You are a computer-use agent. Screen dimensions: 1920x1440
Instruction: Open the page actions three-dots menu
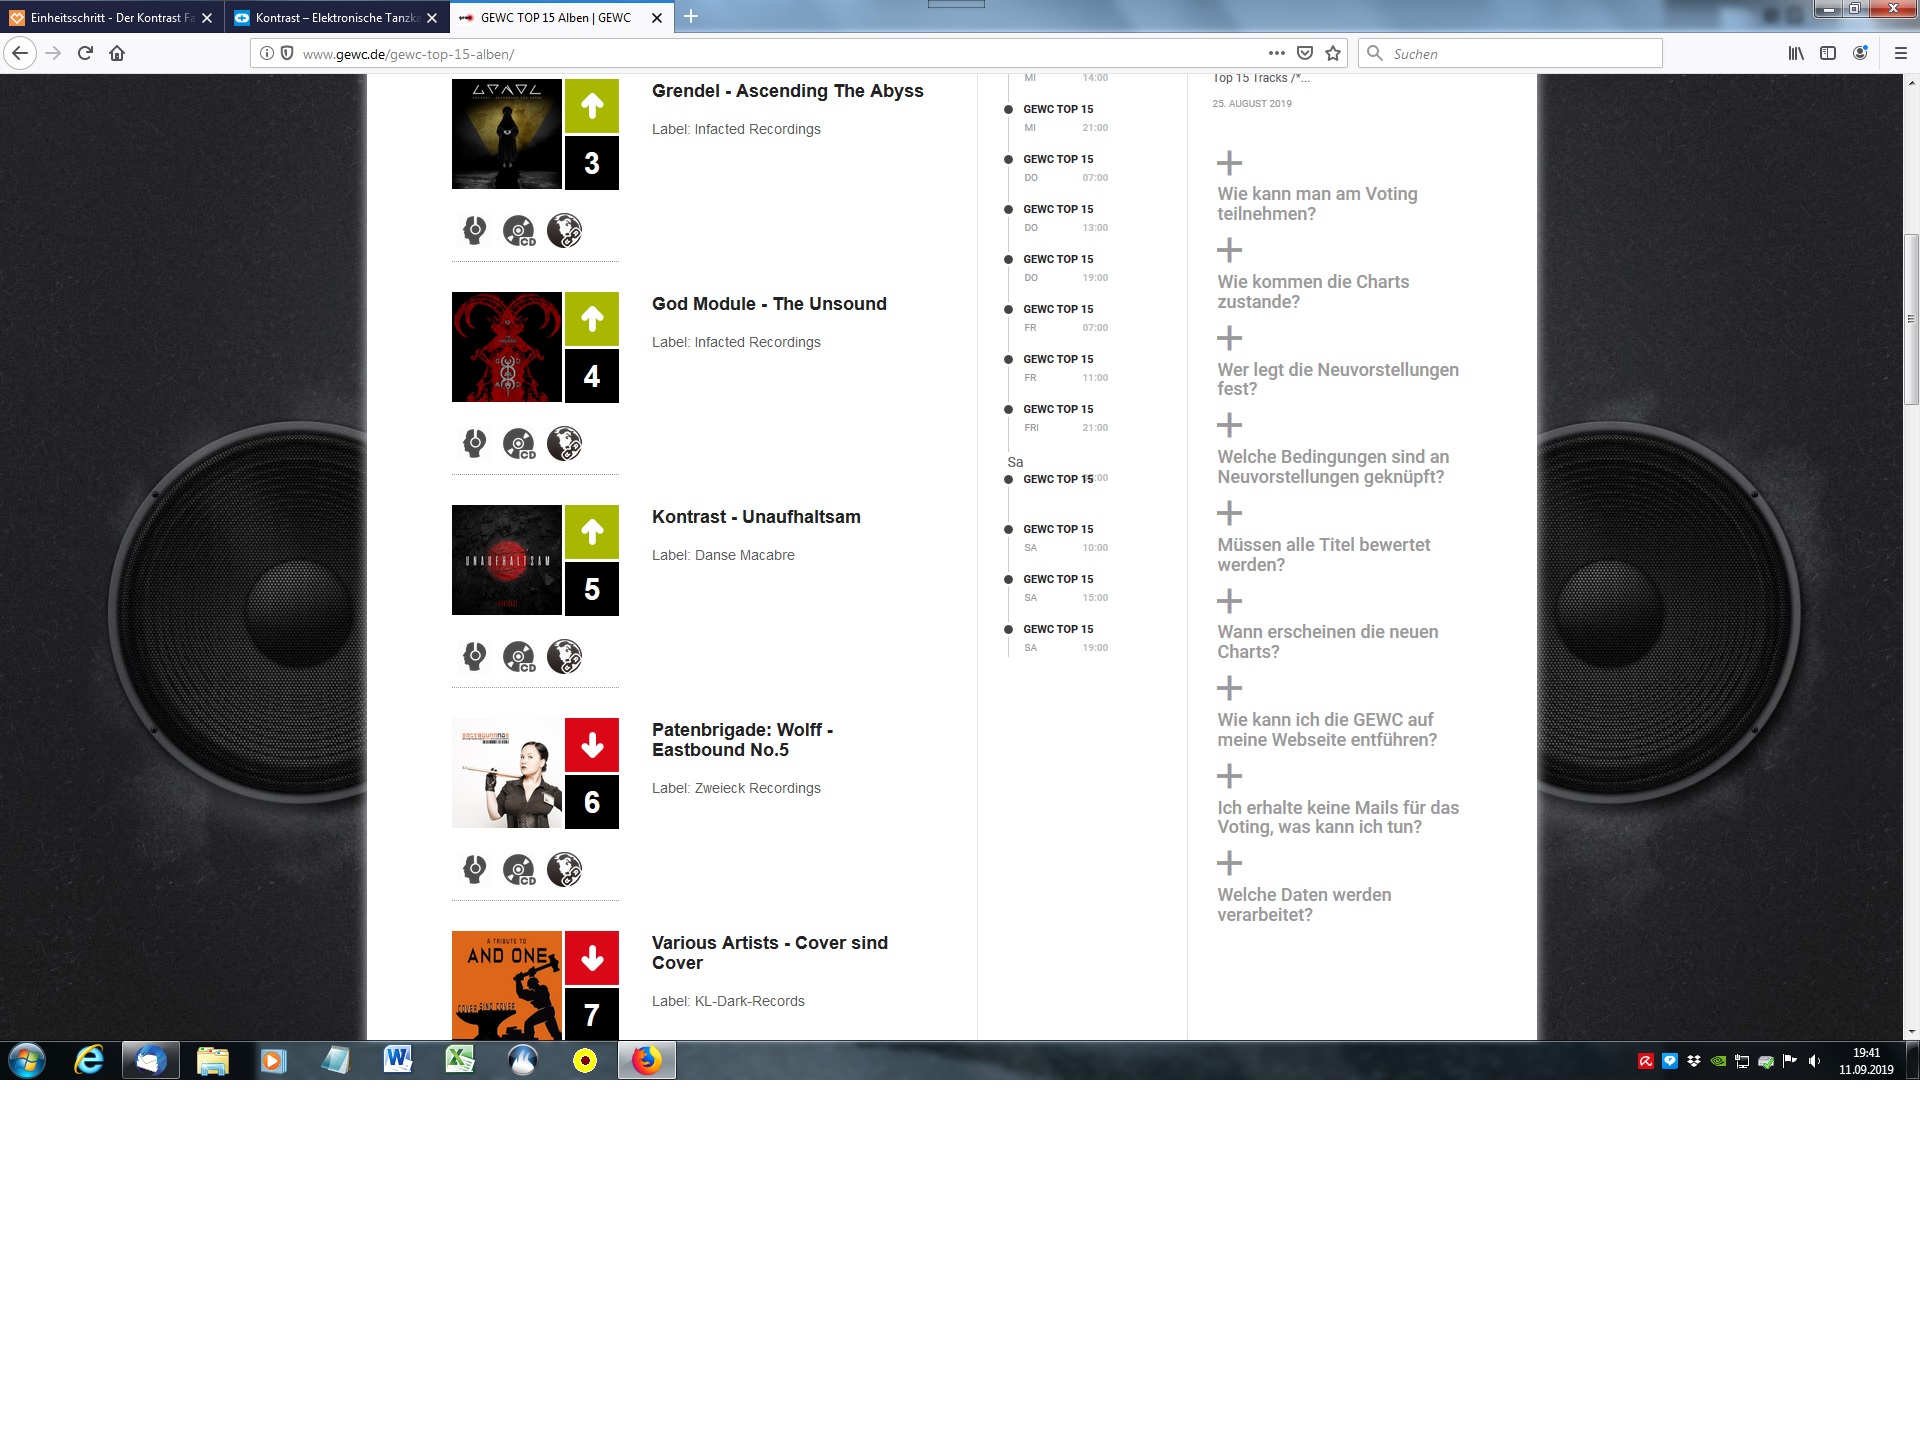click(1277, 53)
